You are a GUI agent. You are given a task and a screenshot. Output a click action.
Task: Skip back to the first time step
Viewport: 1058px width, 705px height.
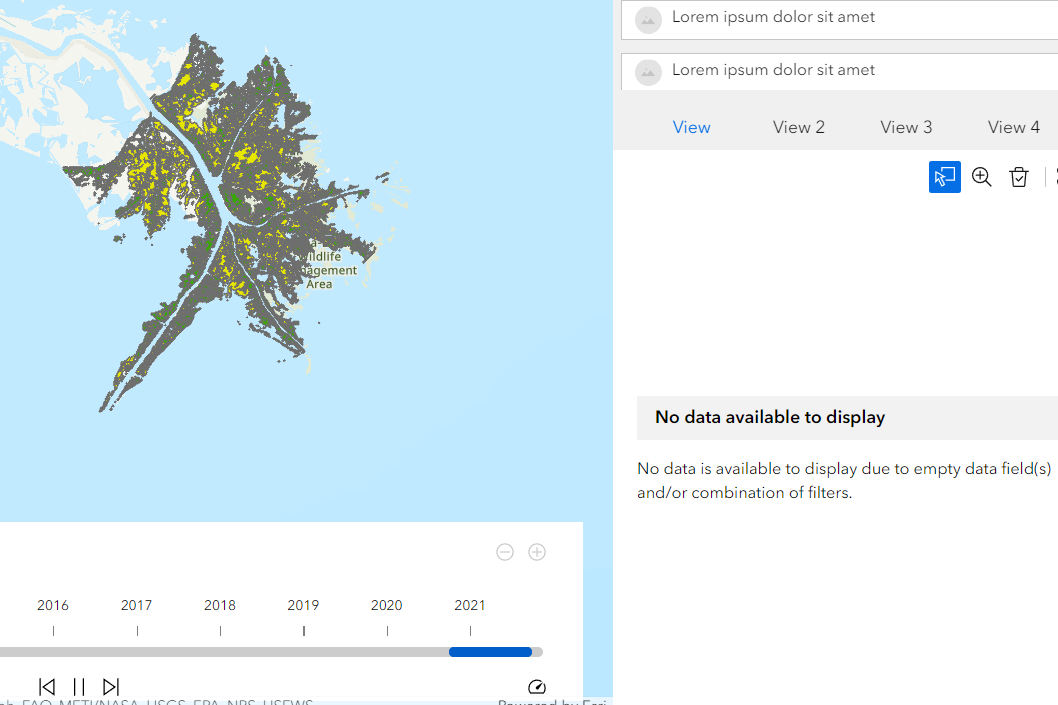pyautogui.click(x=46, y=686)
